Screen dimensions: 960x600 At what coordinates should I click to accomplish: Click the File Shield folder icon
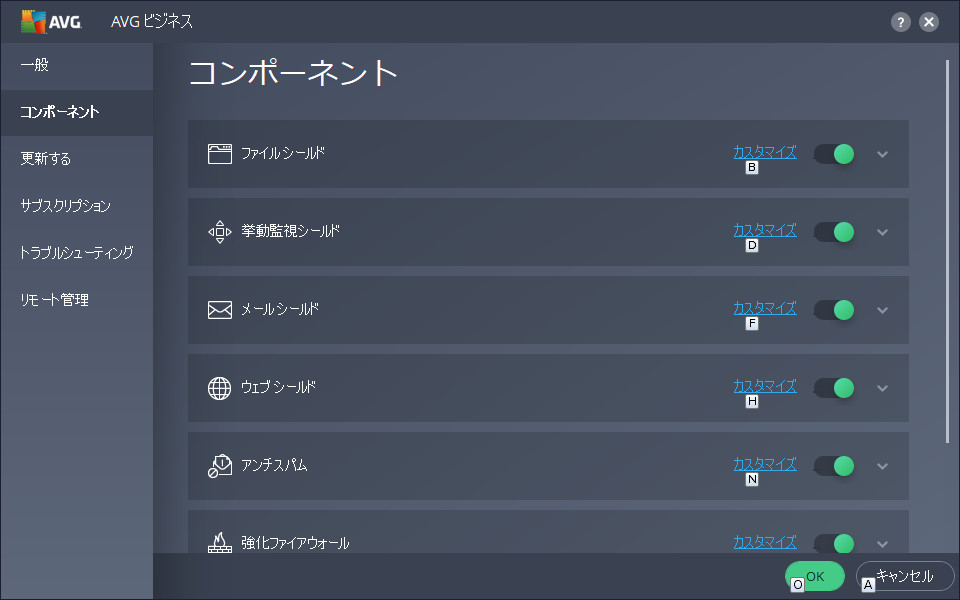[x=220, y=154]
